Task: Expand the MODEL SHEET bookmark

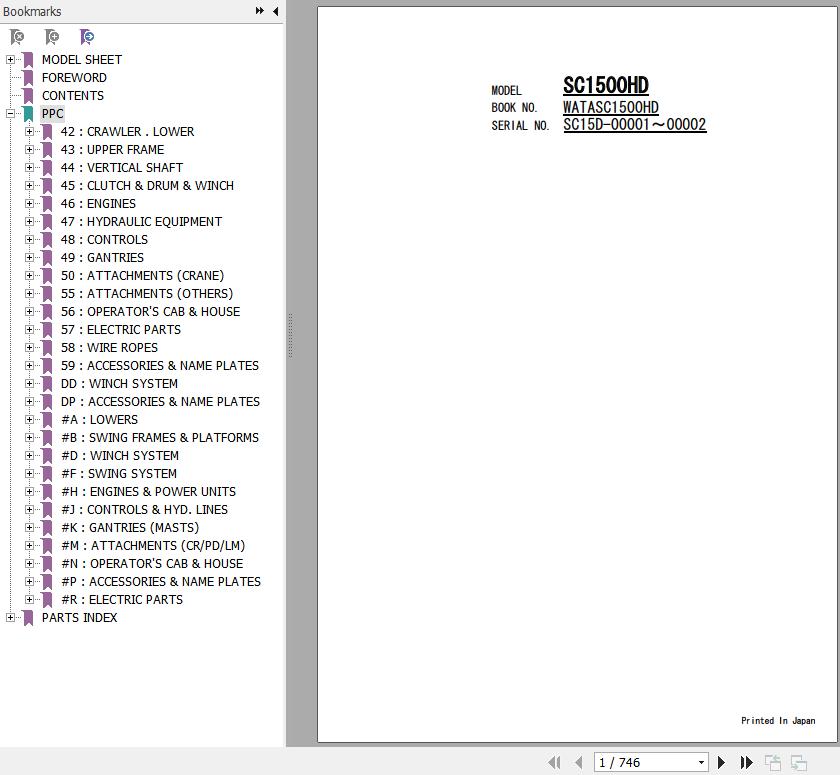Action: pyautogui.click(x=10, y=59)
